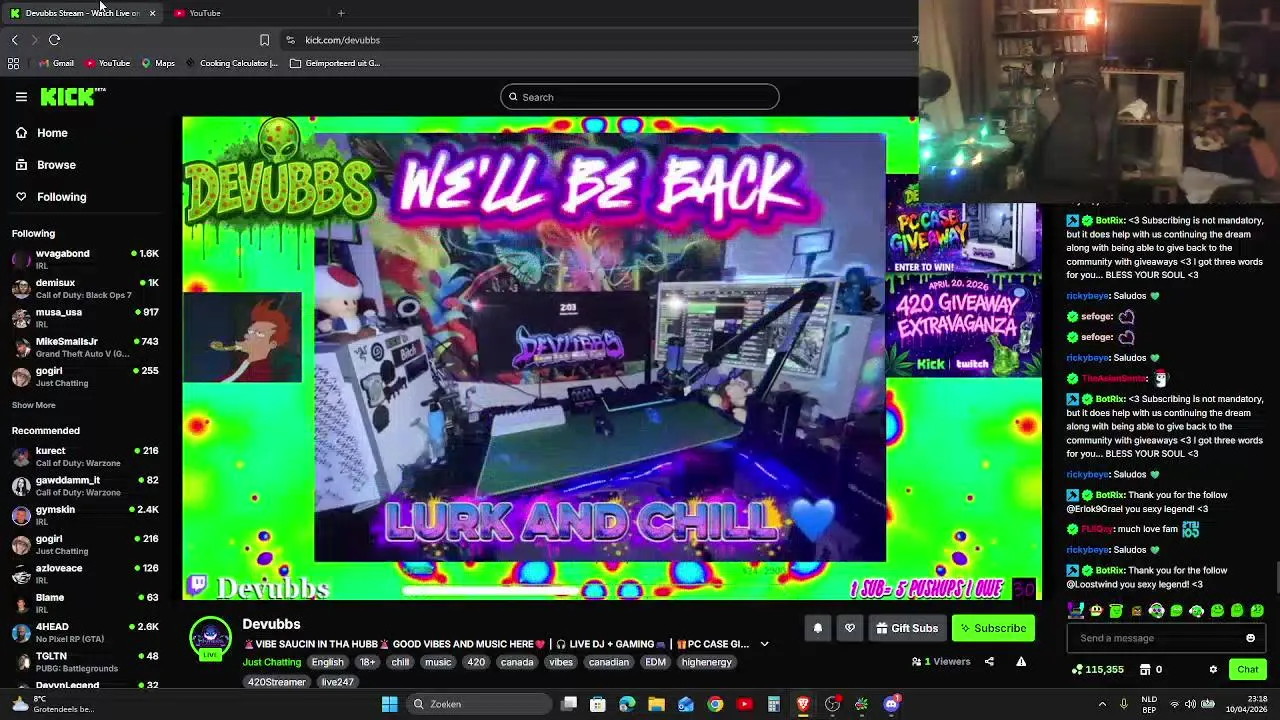1280x720 pixels.
Task: Open demisux channel in Following list
Action: point(85,288)
